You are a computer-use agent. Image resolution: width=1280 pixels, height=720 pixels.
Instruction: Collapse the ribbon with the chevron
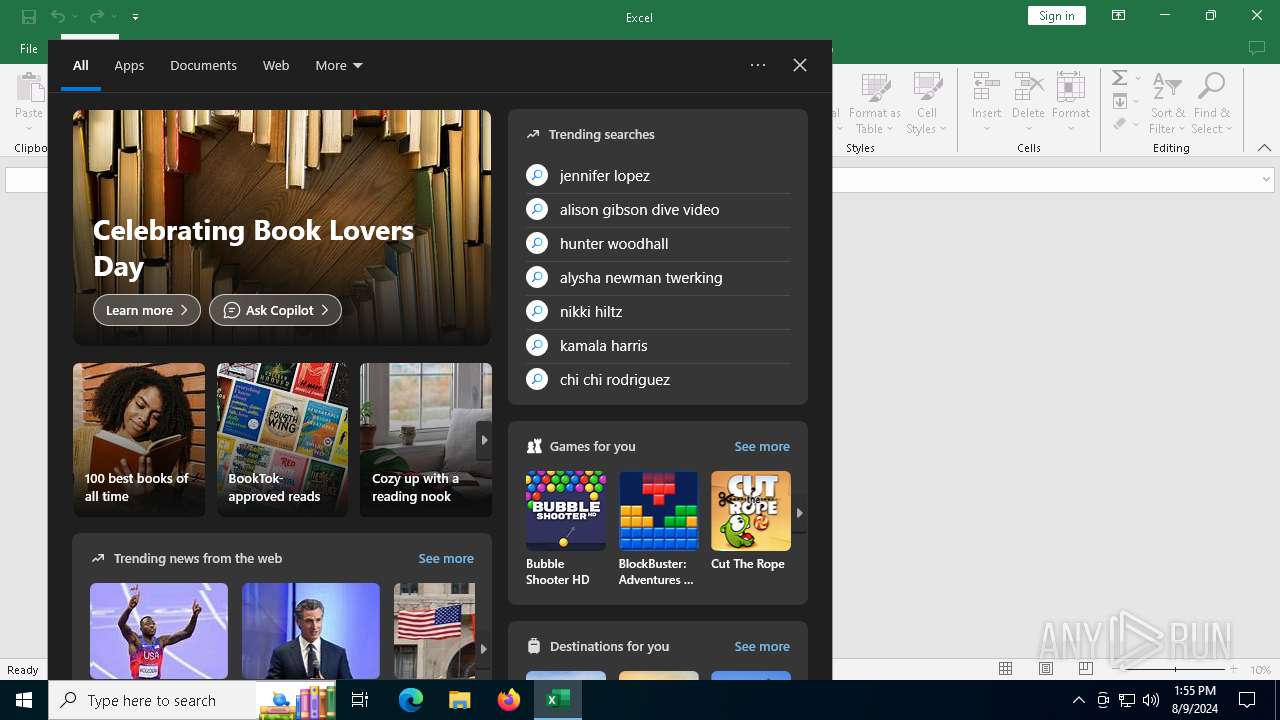coord(1264,148)
